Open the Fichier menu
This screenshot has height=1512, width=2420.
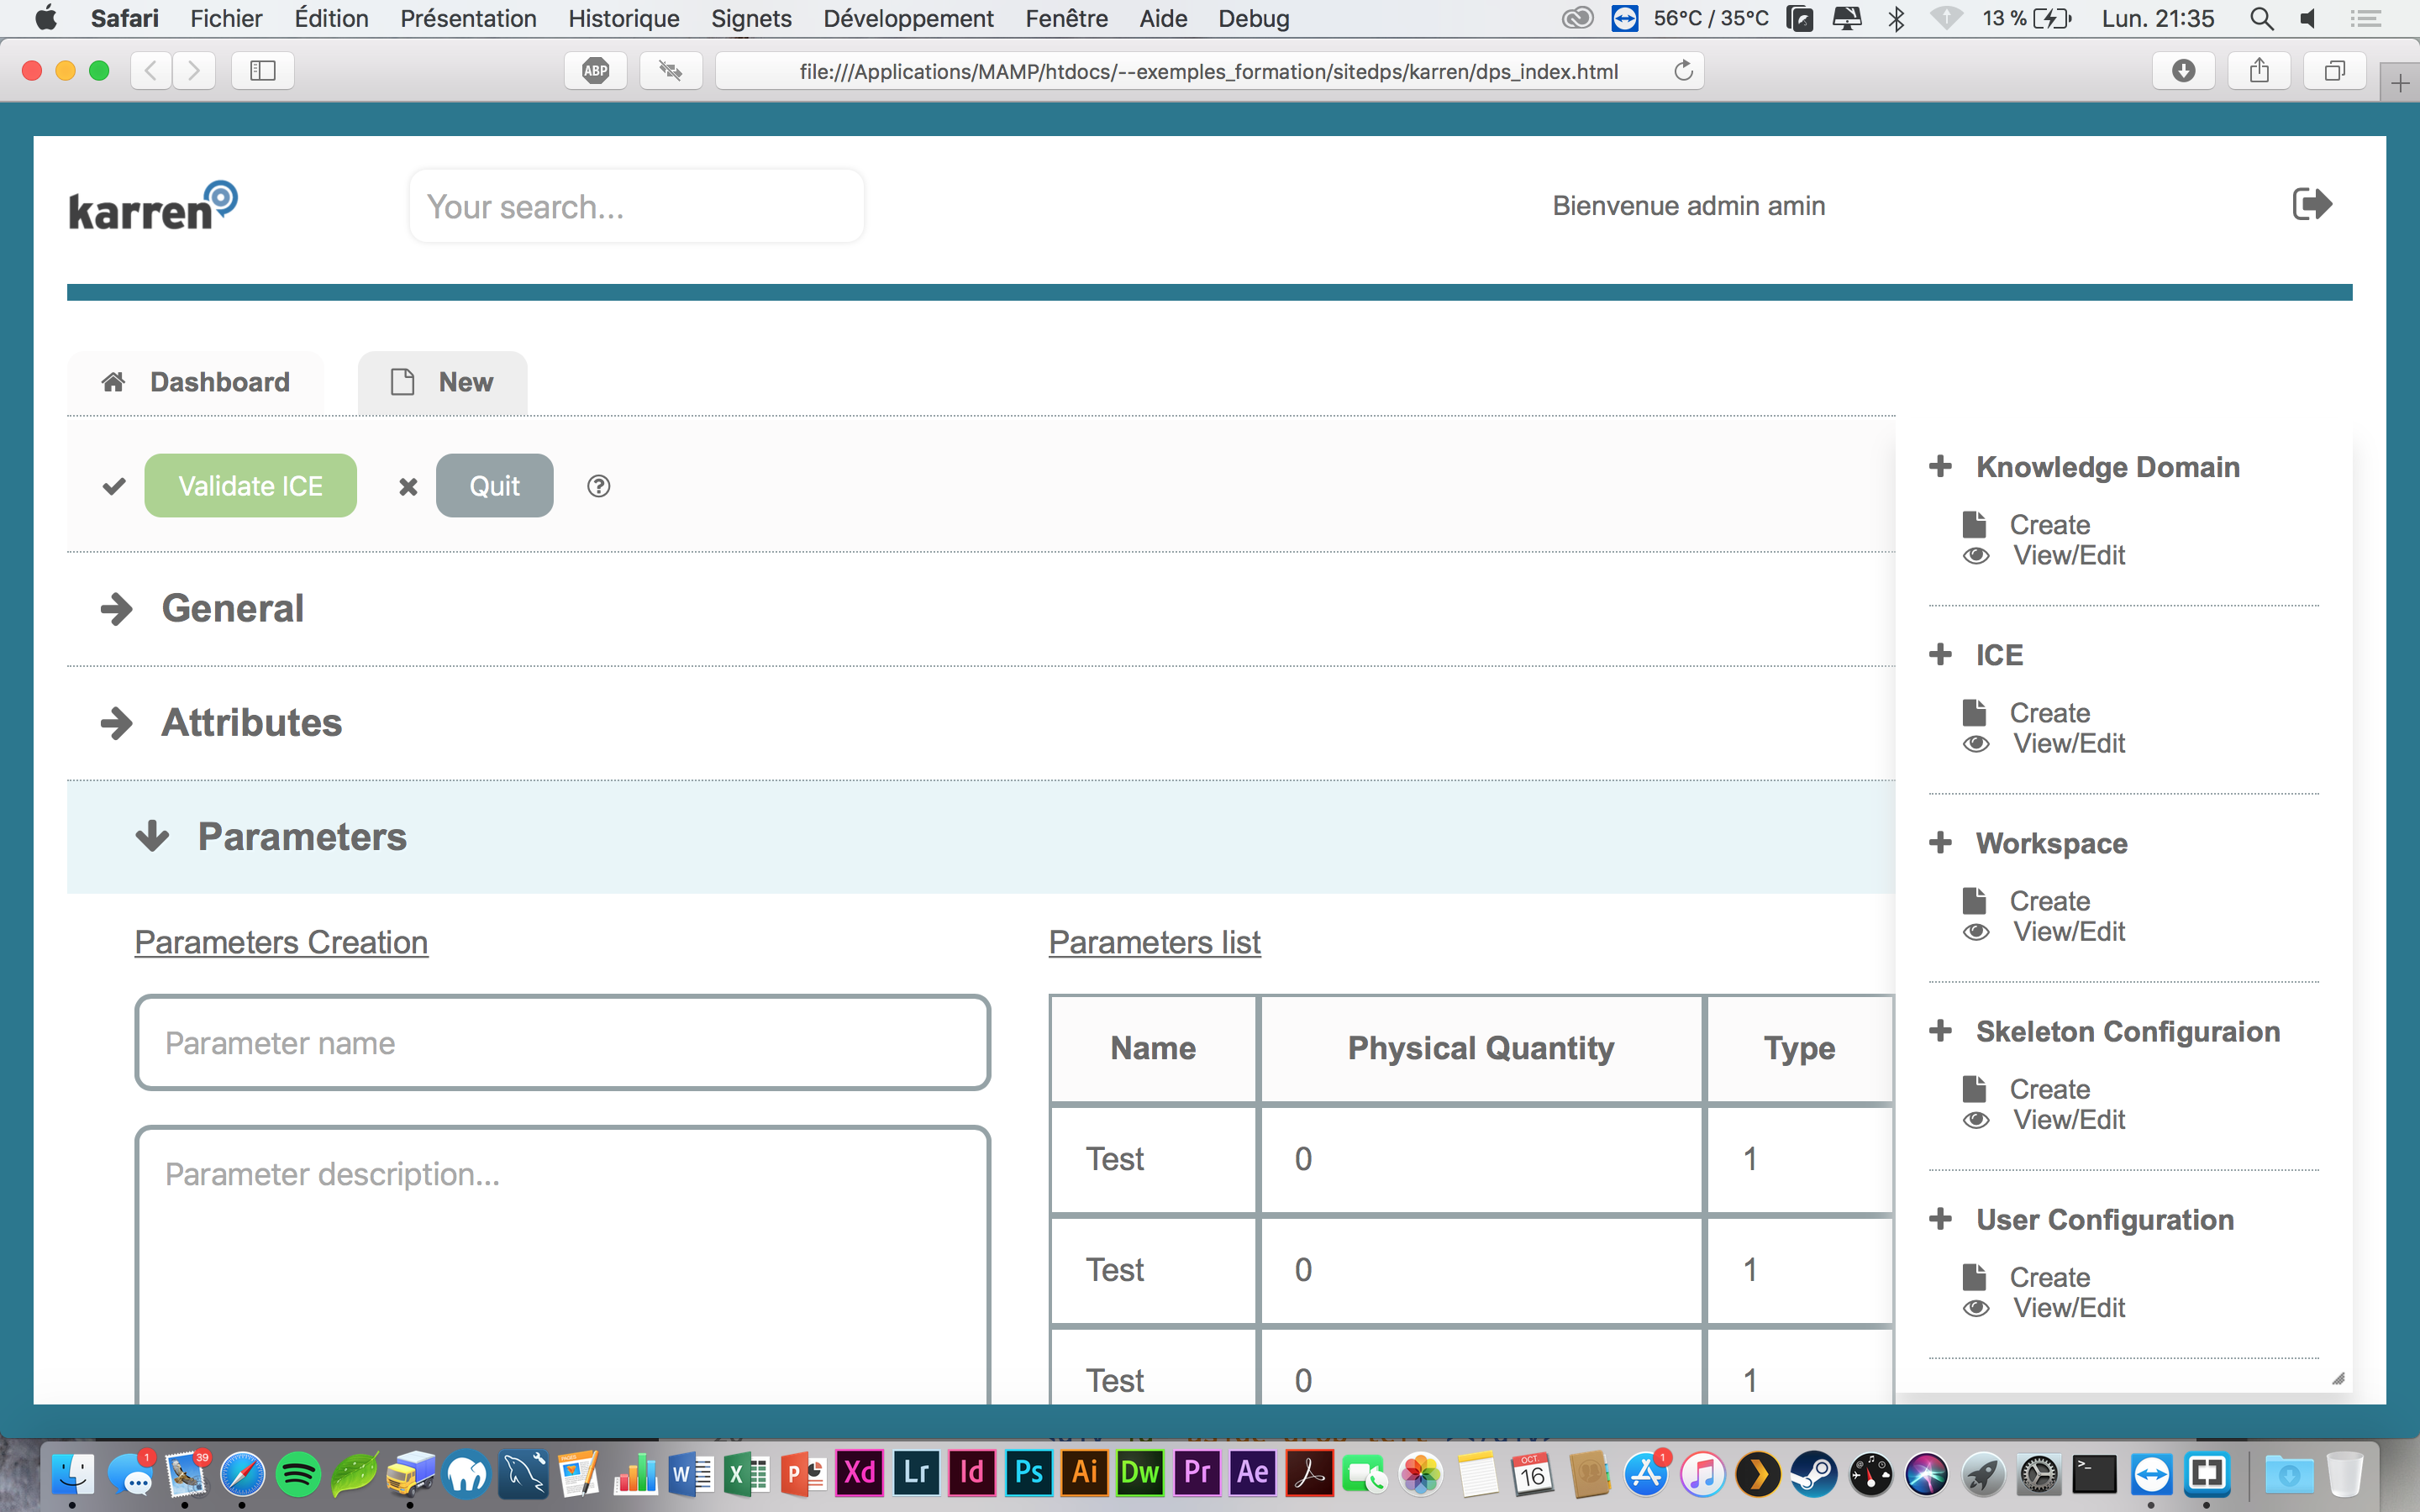pyautogui.click(x=226, y=18)
